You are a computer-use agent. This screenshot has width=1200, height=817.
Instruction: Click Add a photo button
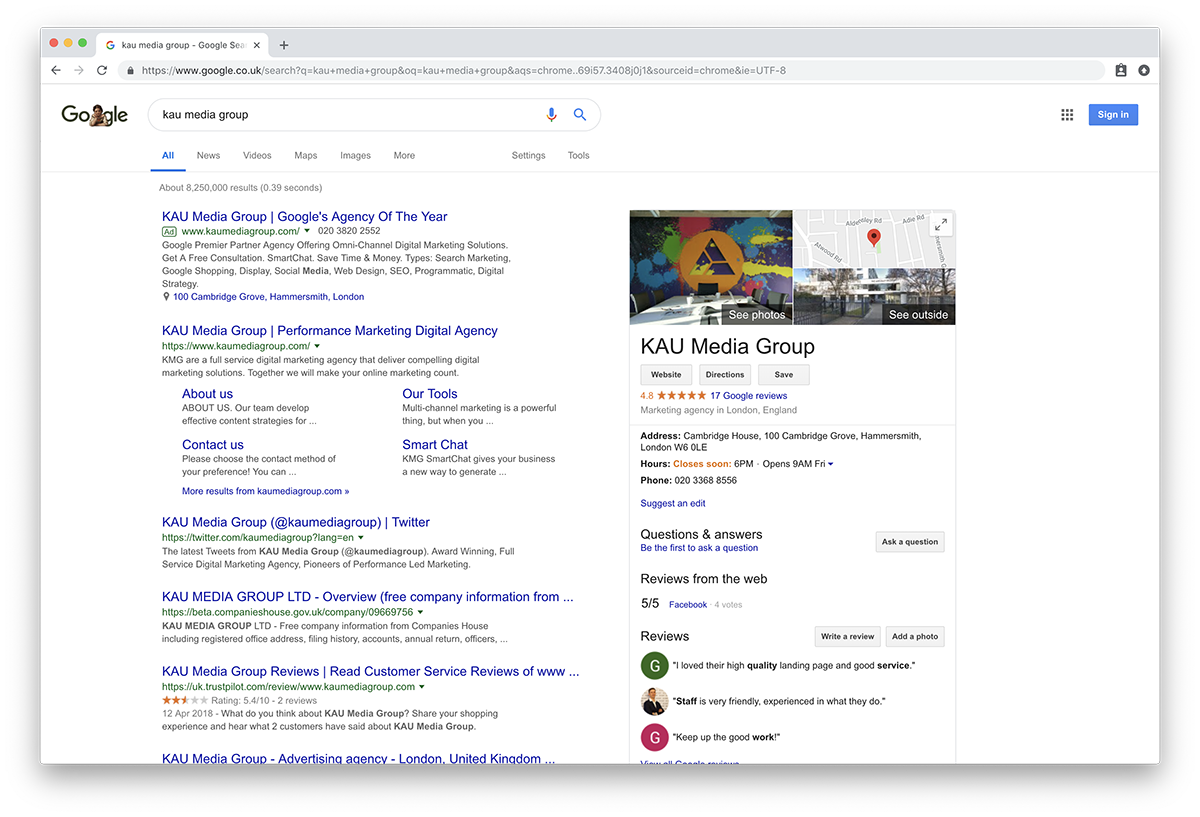tap(915, 636)
